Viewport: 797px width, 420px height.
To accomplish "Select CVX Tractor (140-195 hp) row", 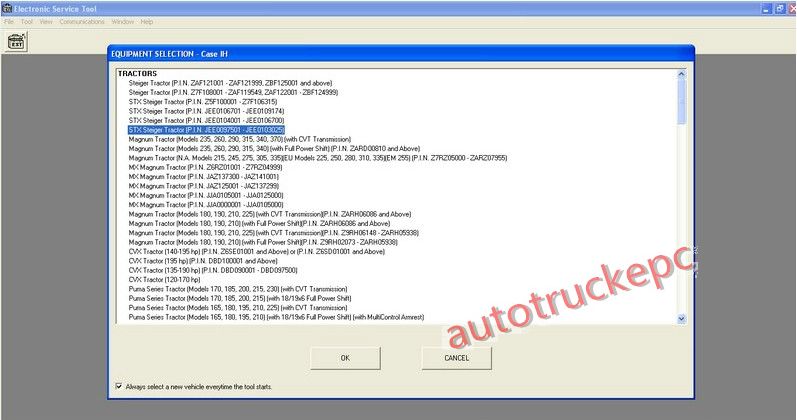I will 257,251.
